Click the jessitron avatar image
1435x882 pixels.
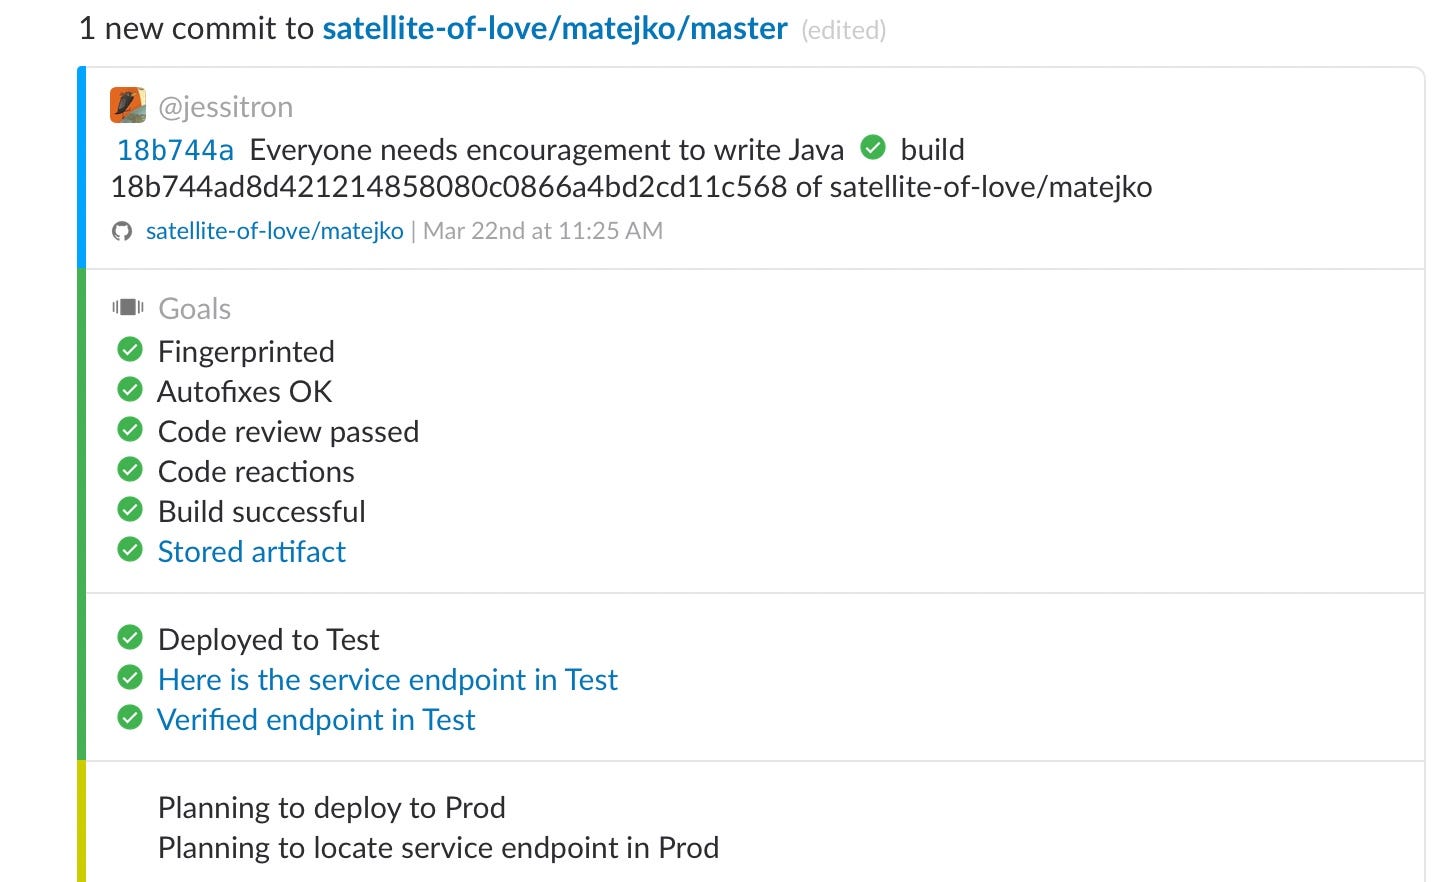[128, 105]
